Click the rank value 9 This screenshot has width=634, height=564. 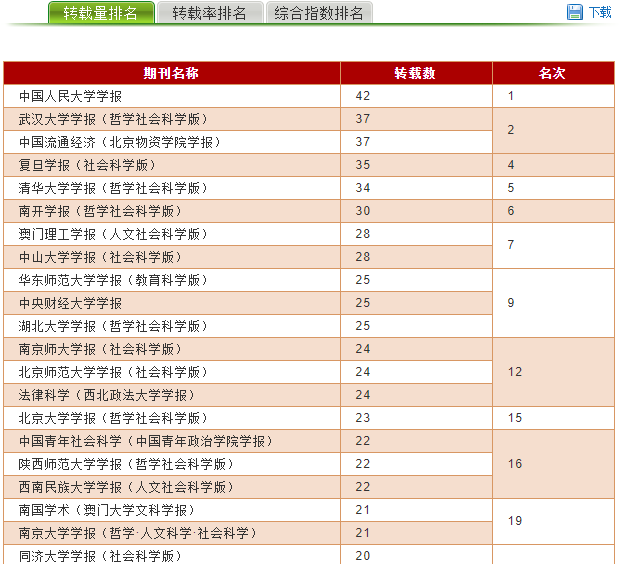511,303
